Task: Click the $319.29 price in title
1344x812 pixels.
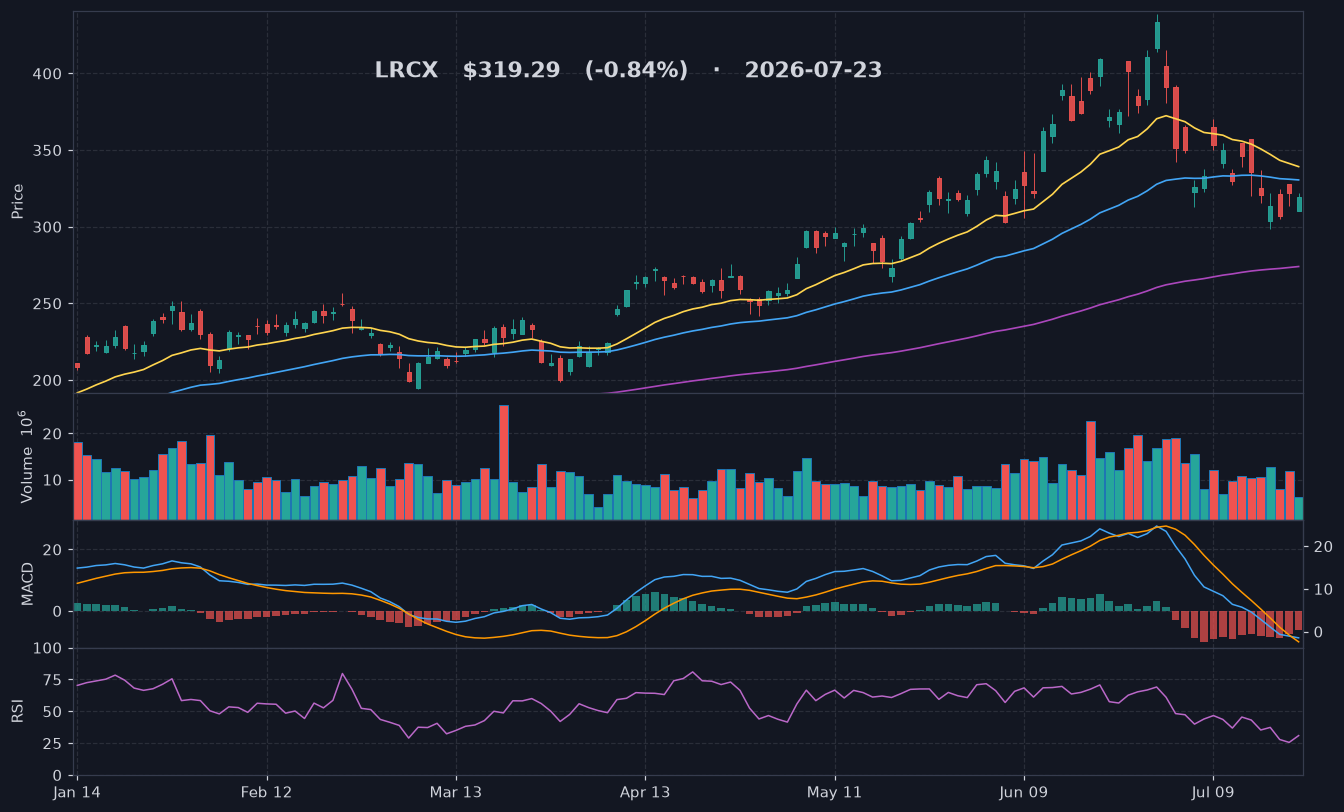Action: [511, 71]
